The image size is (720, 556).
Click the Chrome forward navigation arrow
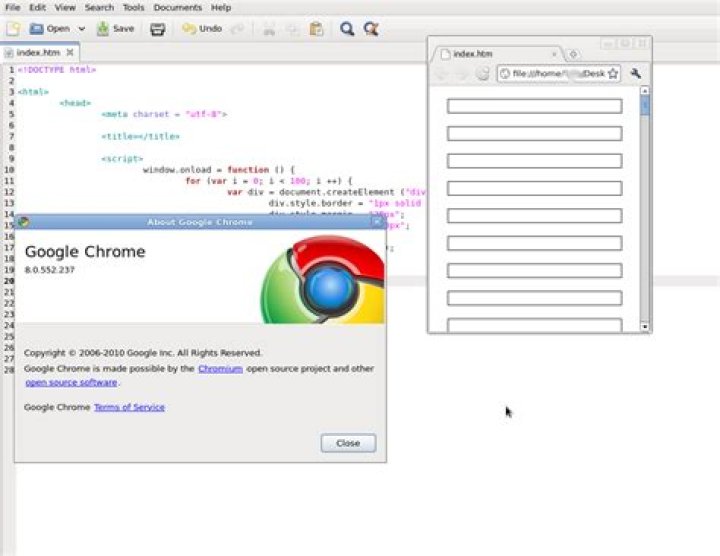pyautogui.click(x=462, y=73)
